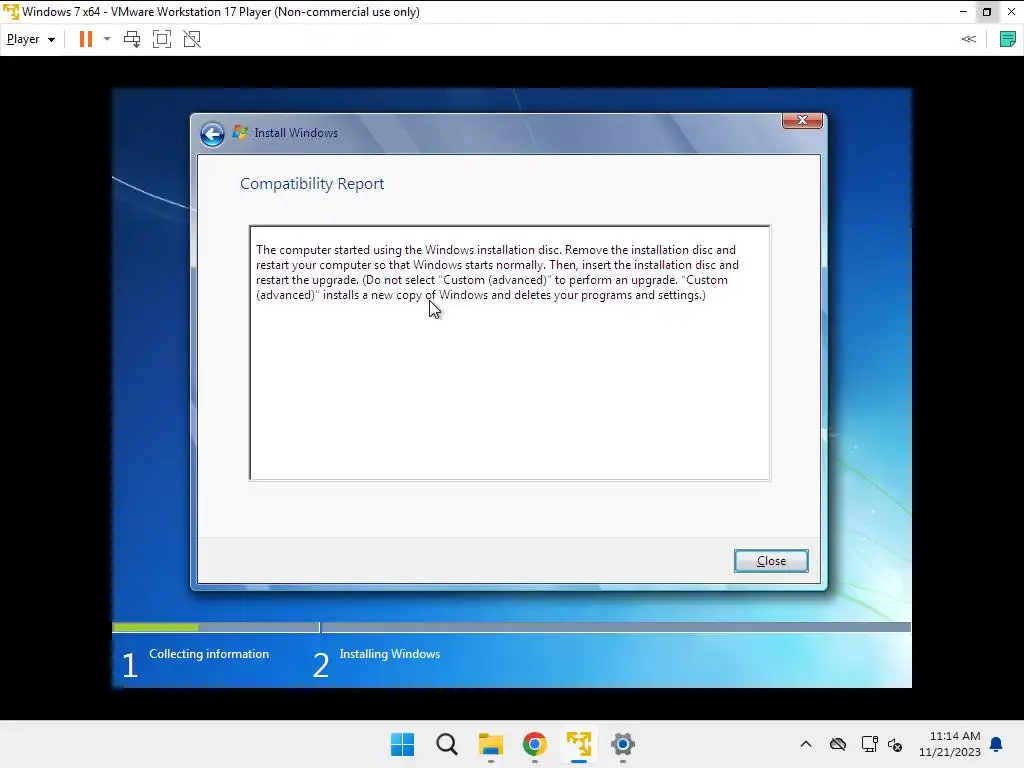Click the VMware window title text
Viewport: 1024px width, 768px height.
(x=221, y=12)
